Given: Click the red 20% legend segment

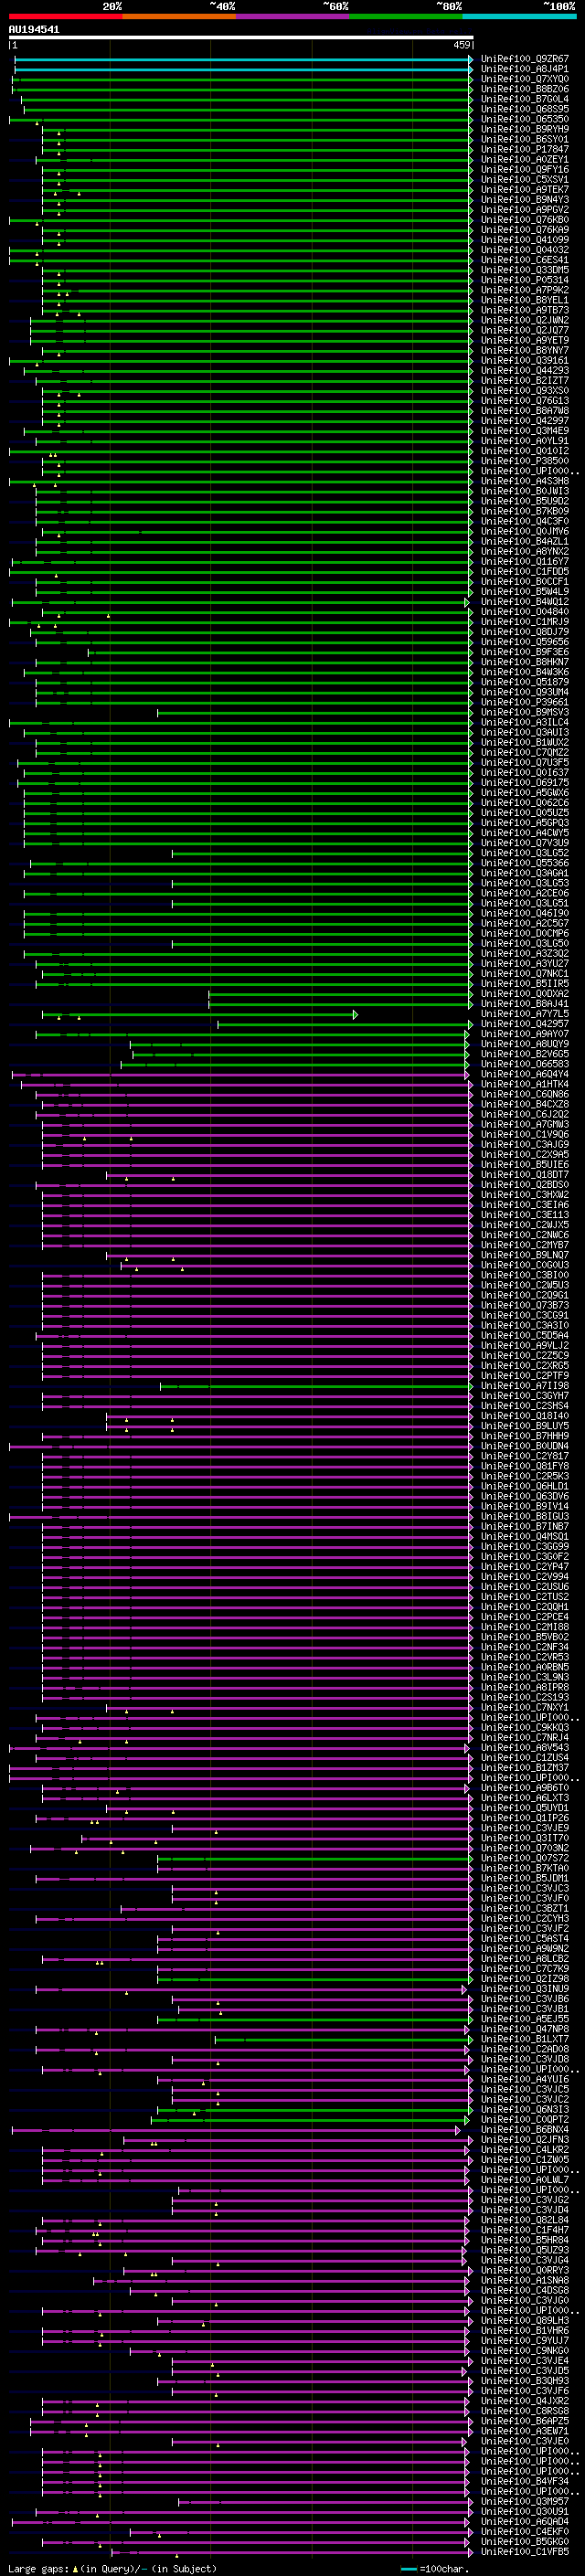Looking at the screenshot, I should (x=65, y=16).
